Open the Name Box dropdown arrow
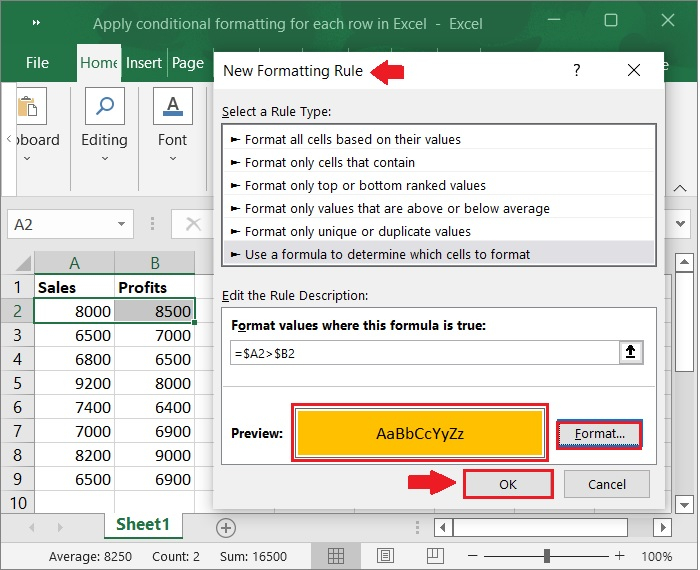 pos(121,224)
